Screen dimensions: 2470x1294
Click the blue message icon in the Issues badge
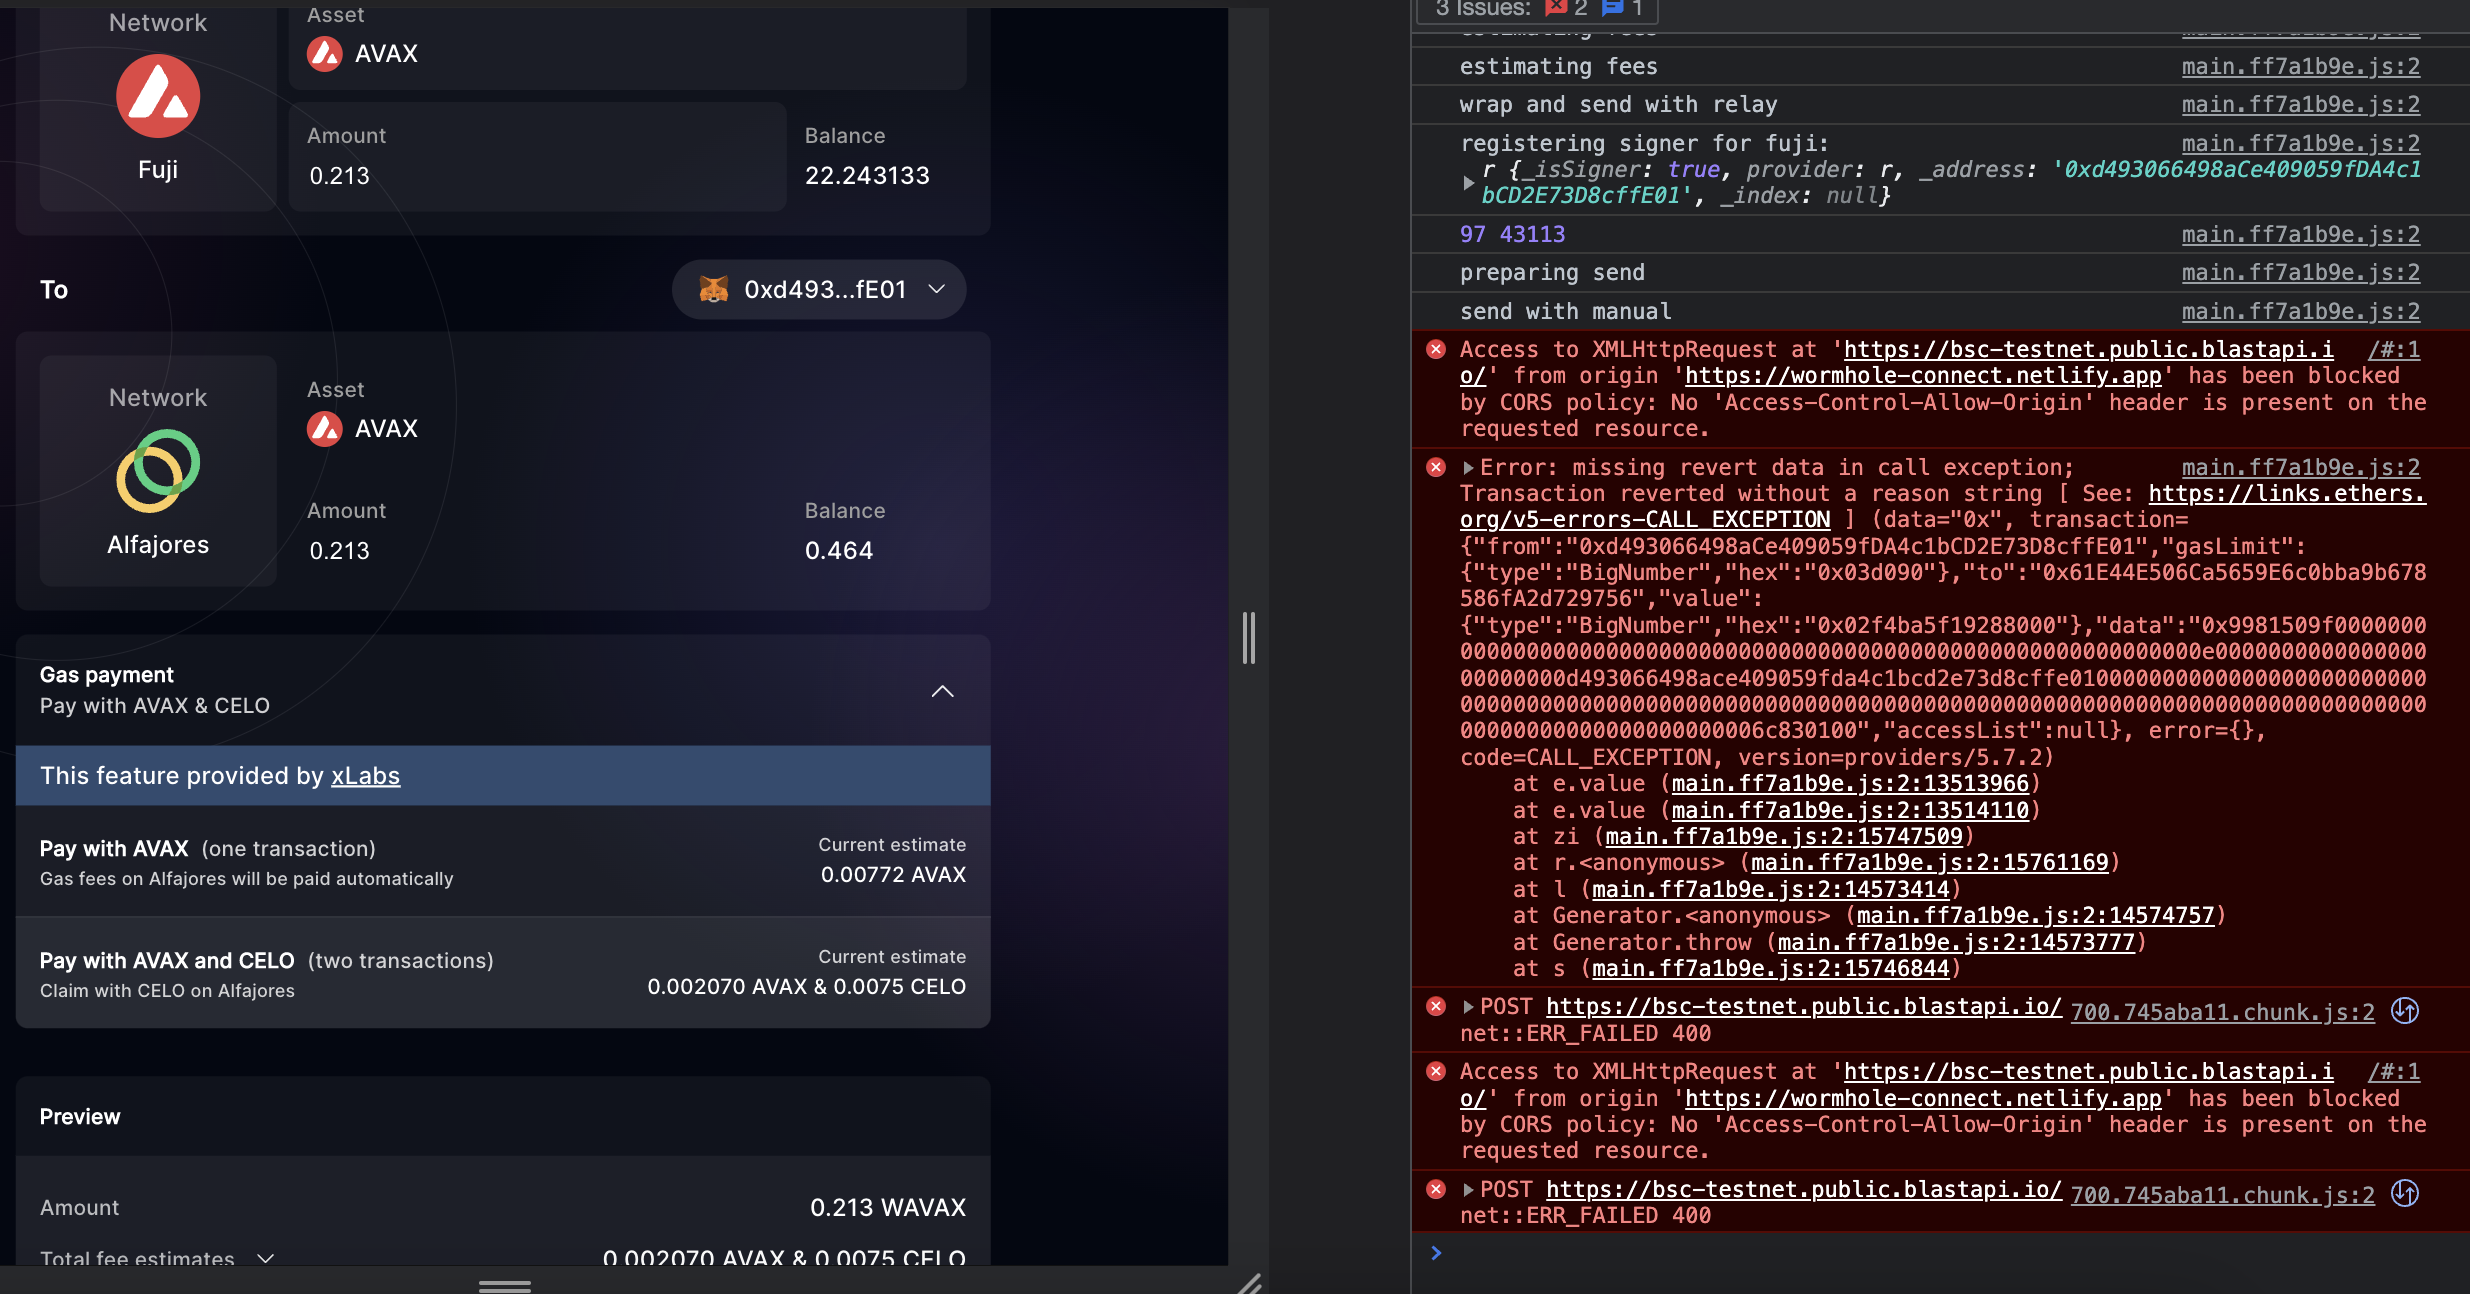click(1612, 8)
